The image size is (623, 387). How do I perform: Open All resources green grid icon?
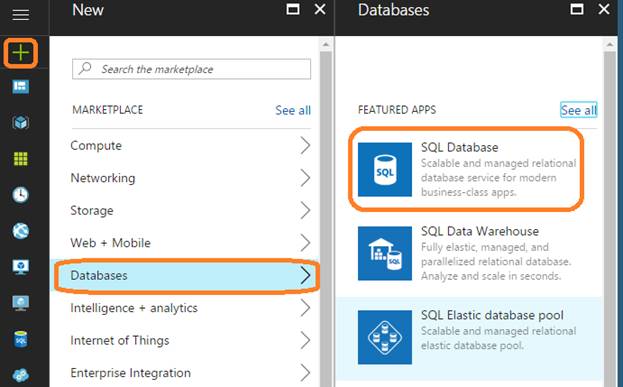coord(21,159)
